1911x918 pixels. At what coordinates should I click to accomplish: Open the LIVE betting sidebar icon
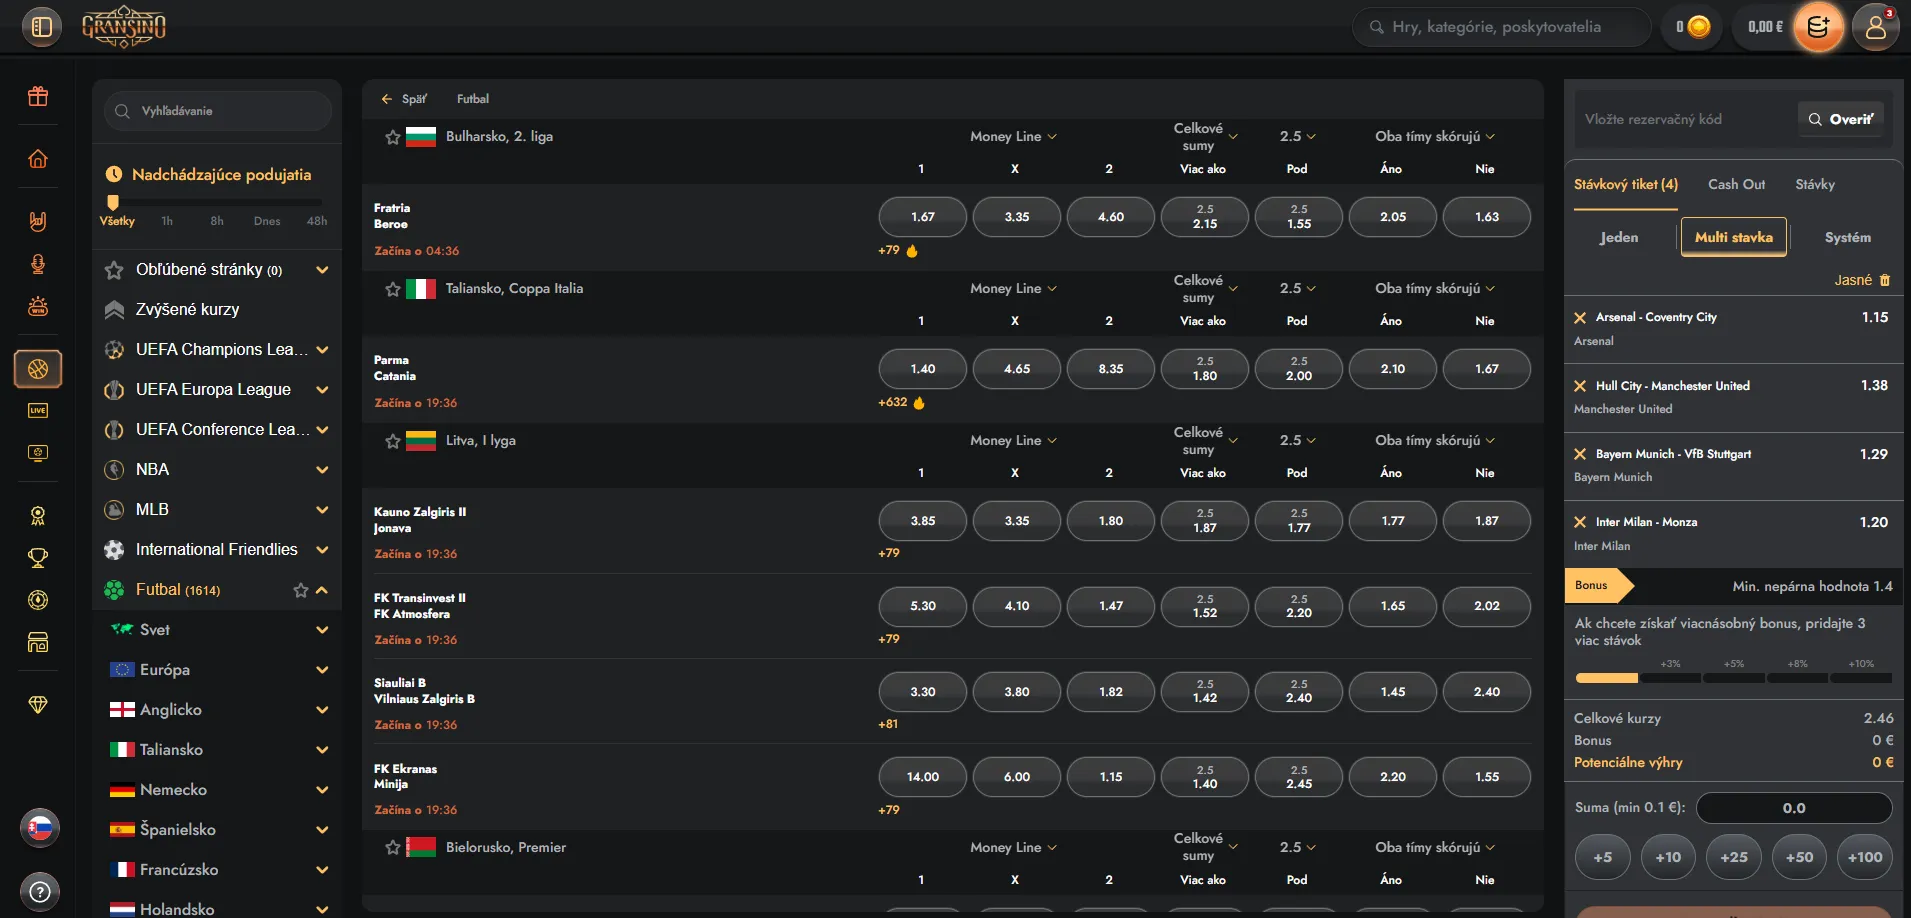click(38, 410)
